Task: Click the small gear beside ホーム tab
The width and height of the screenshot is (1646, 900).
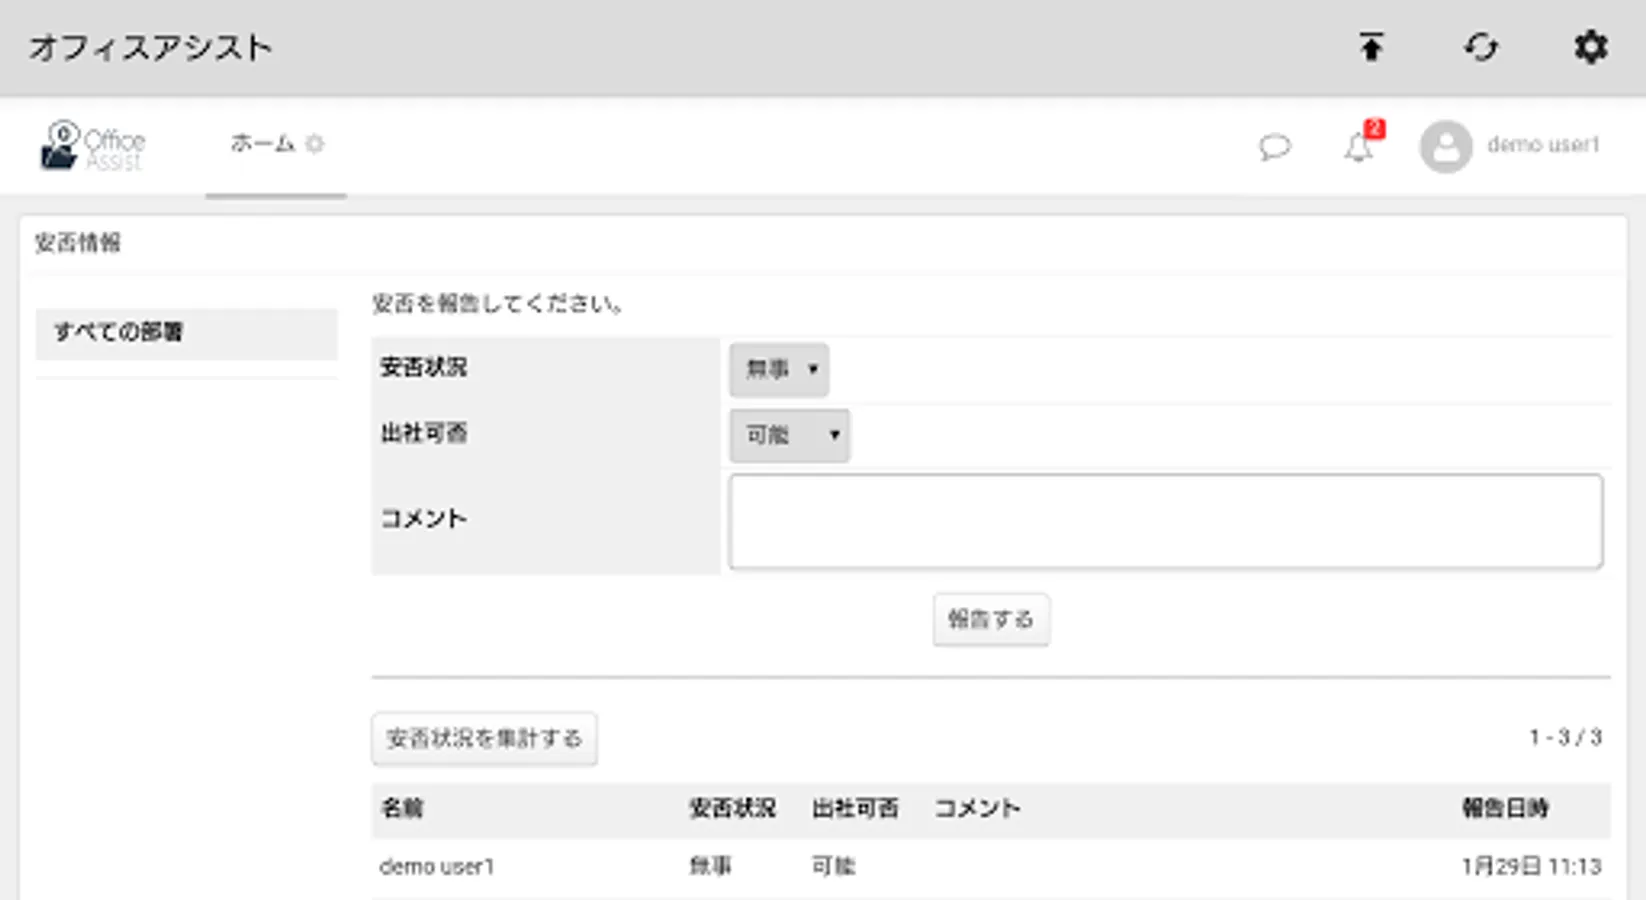Action: [315, 144]
